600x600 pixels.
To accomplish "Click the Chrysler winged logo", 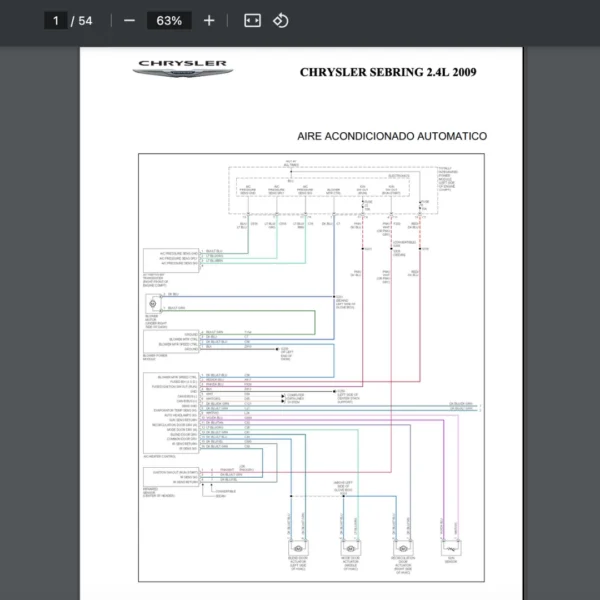I will (x=182, y=68).
